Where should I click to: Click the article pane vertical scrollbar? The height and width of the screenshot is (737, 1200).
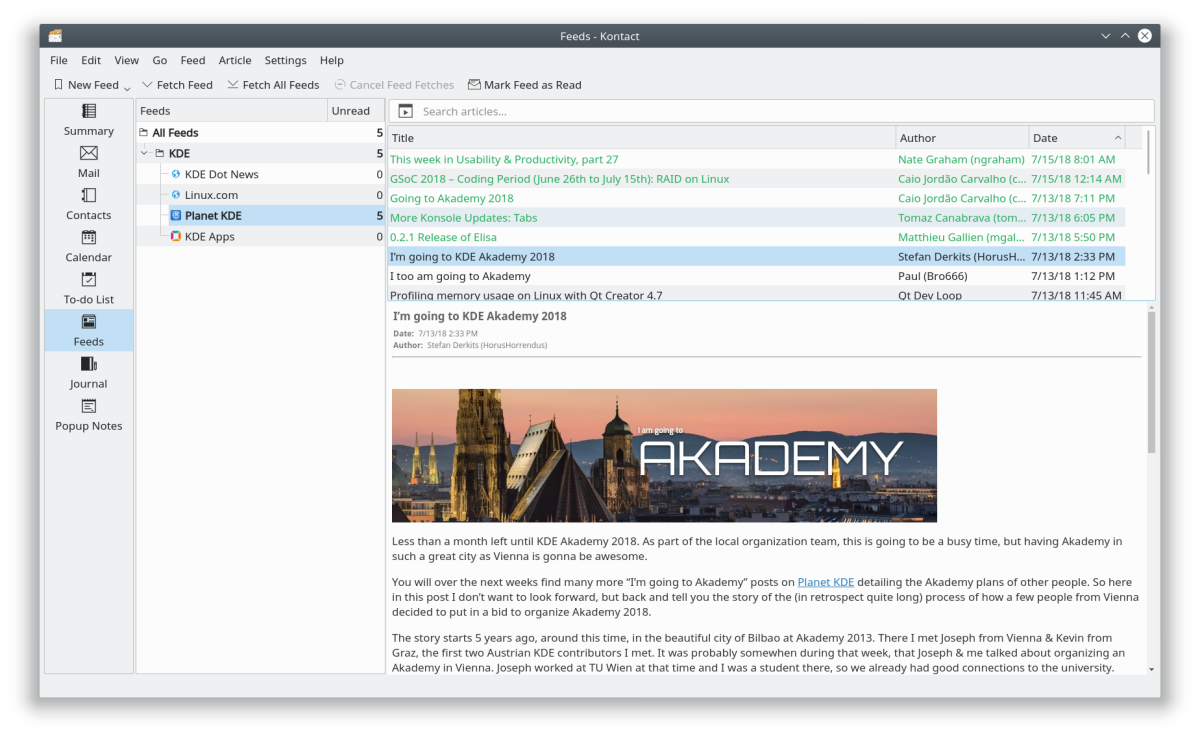(x=1151, y=380)
